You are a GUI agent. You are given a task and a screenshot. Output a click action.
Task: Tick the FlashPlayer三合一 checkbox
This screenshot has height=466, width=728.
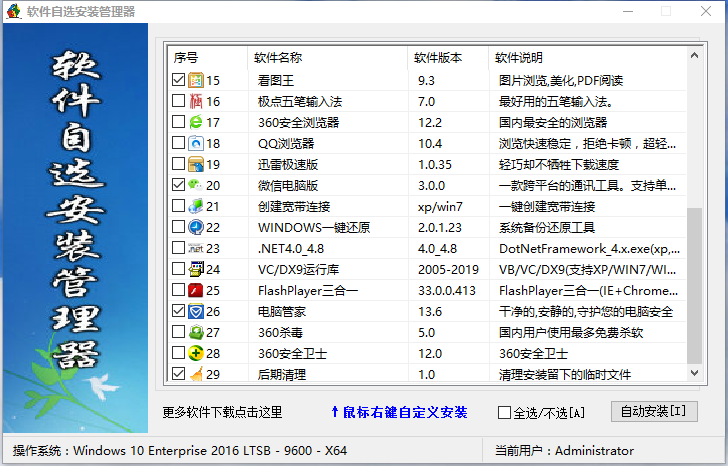coord(178,290)
